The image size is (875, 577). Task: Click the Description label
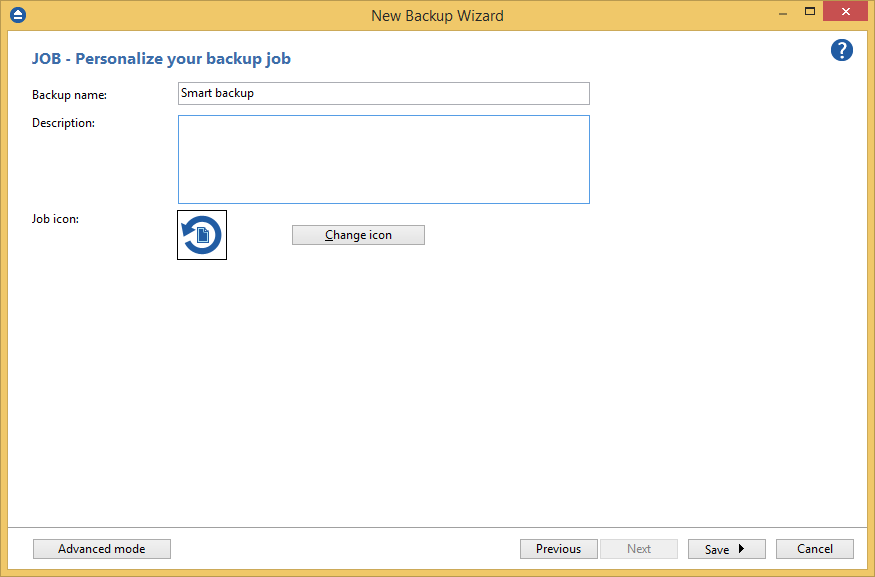pos(63,122)
